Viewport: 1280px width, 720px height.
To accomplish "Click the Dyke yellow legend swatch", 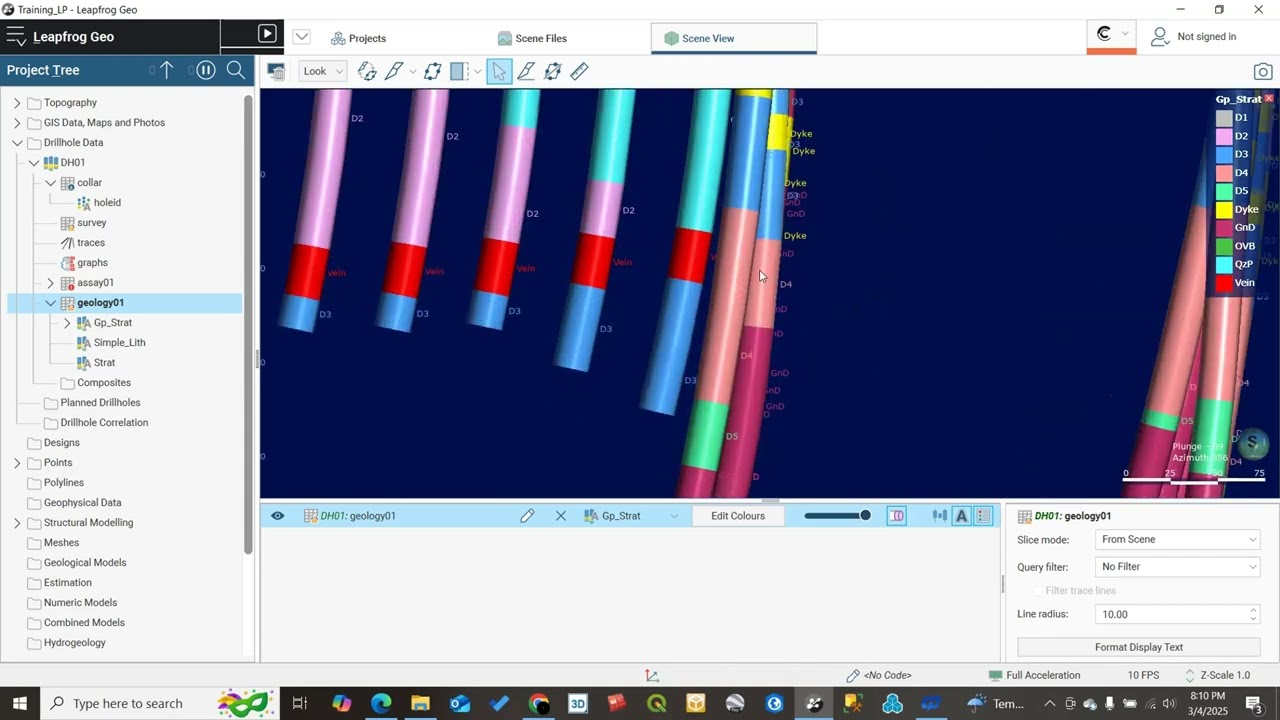I will [x=1223, y=210].
